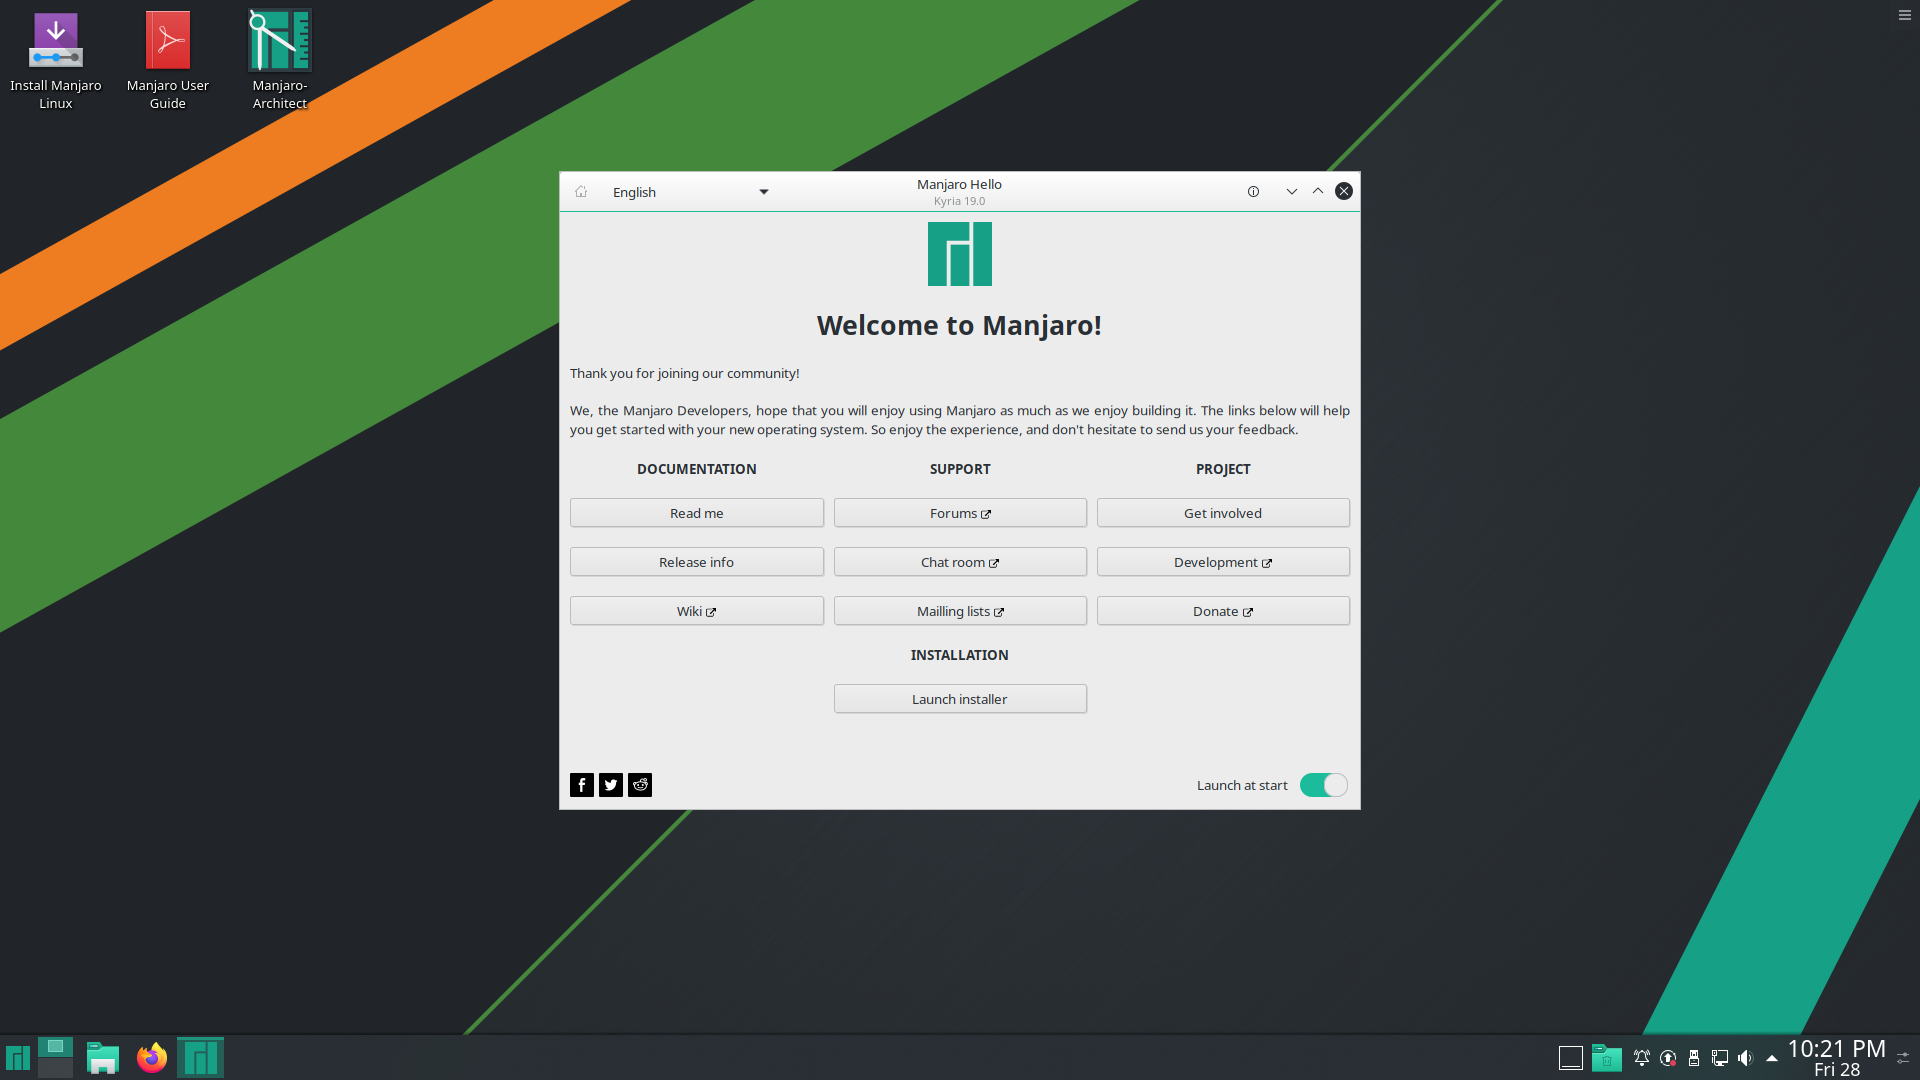Image resolution: width=1920 pixels, height=1080 pixels.
Task: Open the Manjaro Reddit page icon
Action: point(640,785)
